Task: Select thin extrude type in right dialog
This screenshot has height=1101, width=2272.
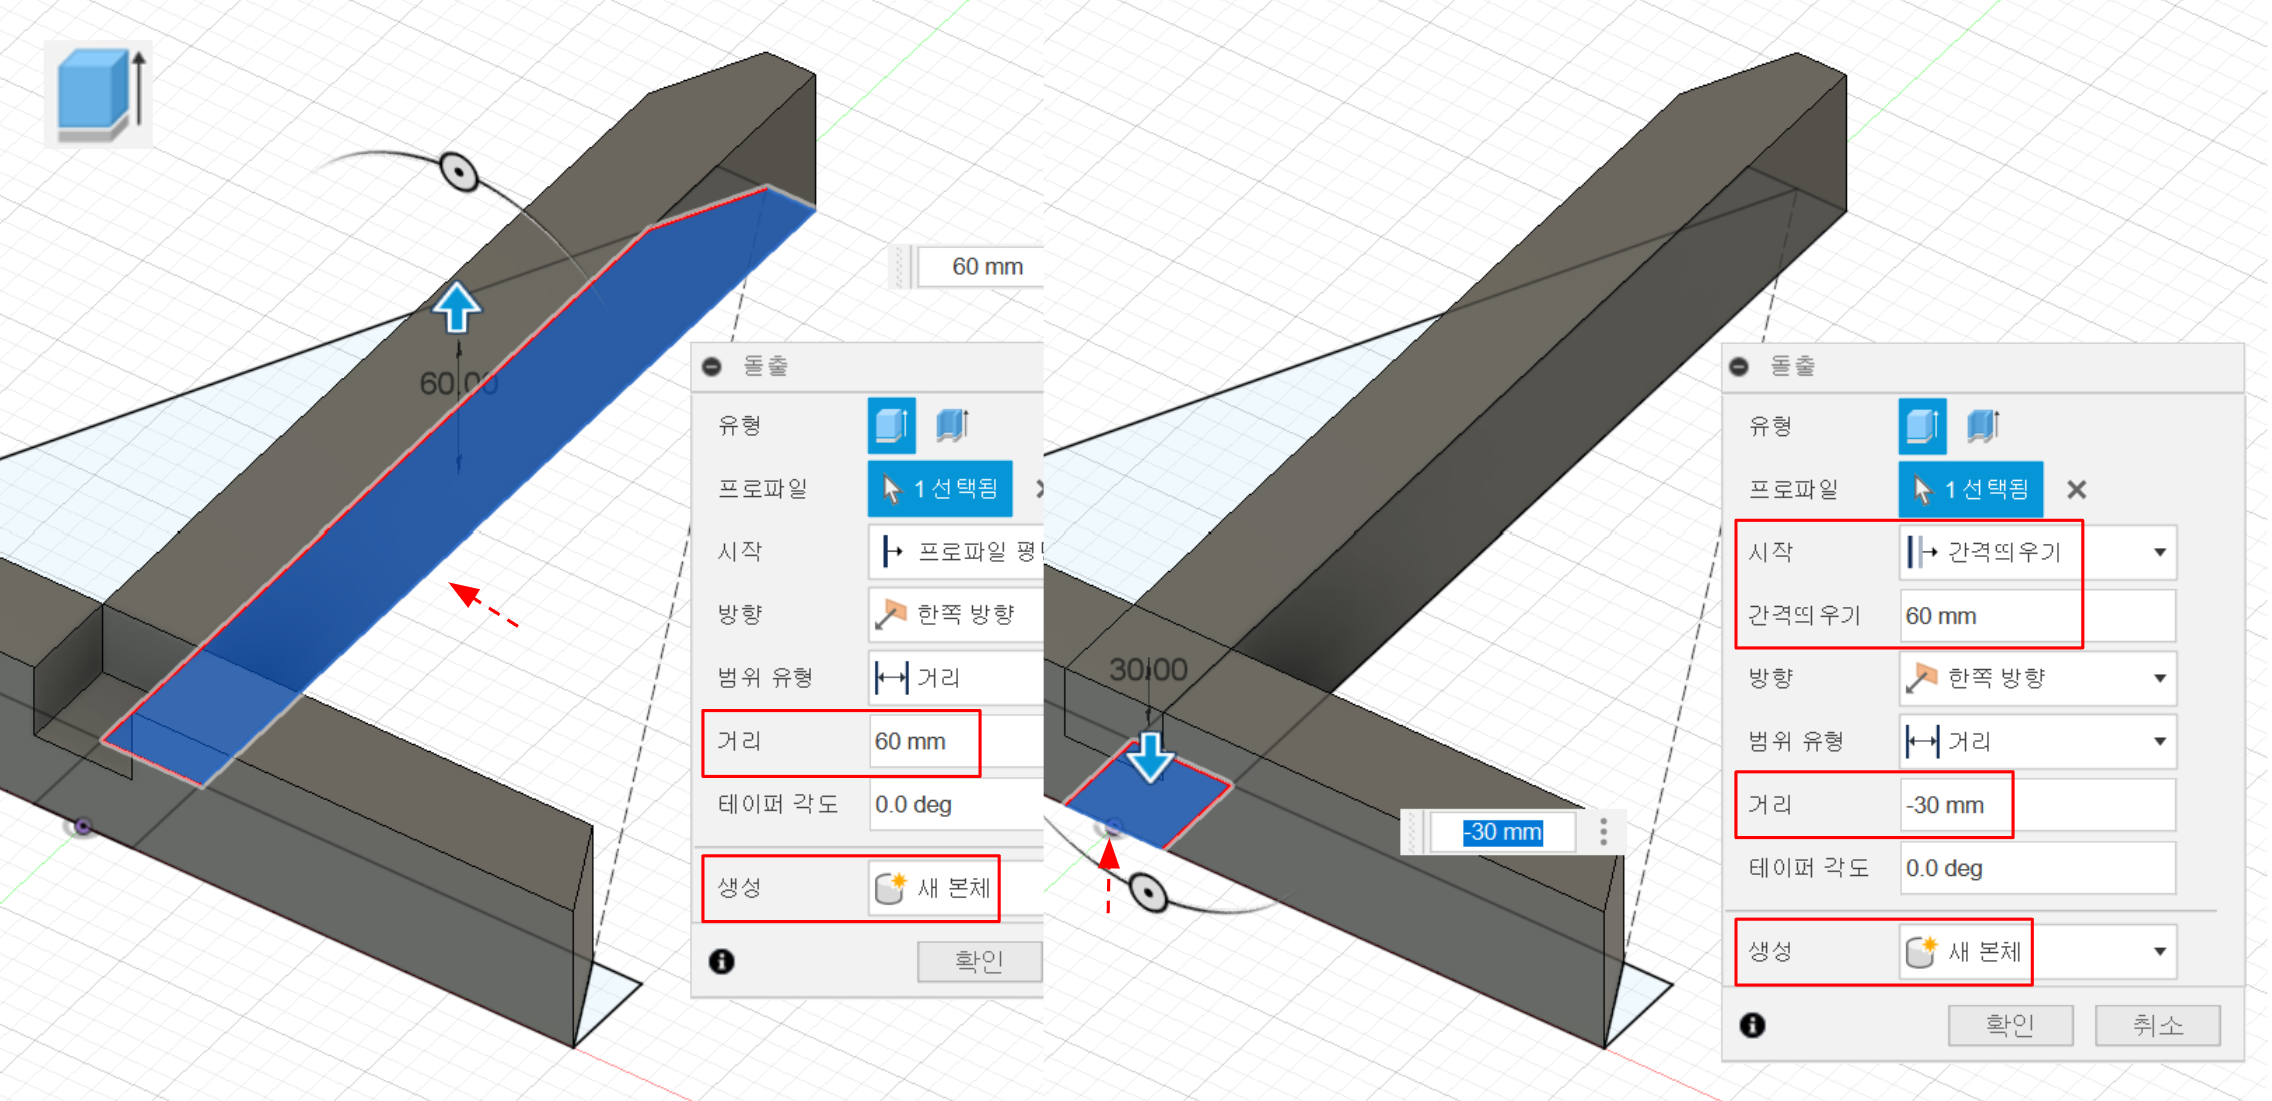Action: tap(1982, 426)
